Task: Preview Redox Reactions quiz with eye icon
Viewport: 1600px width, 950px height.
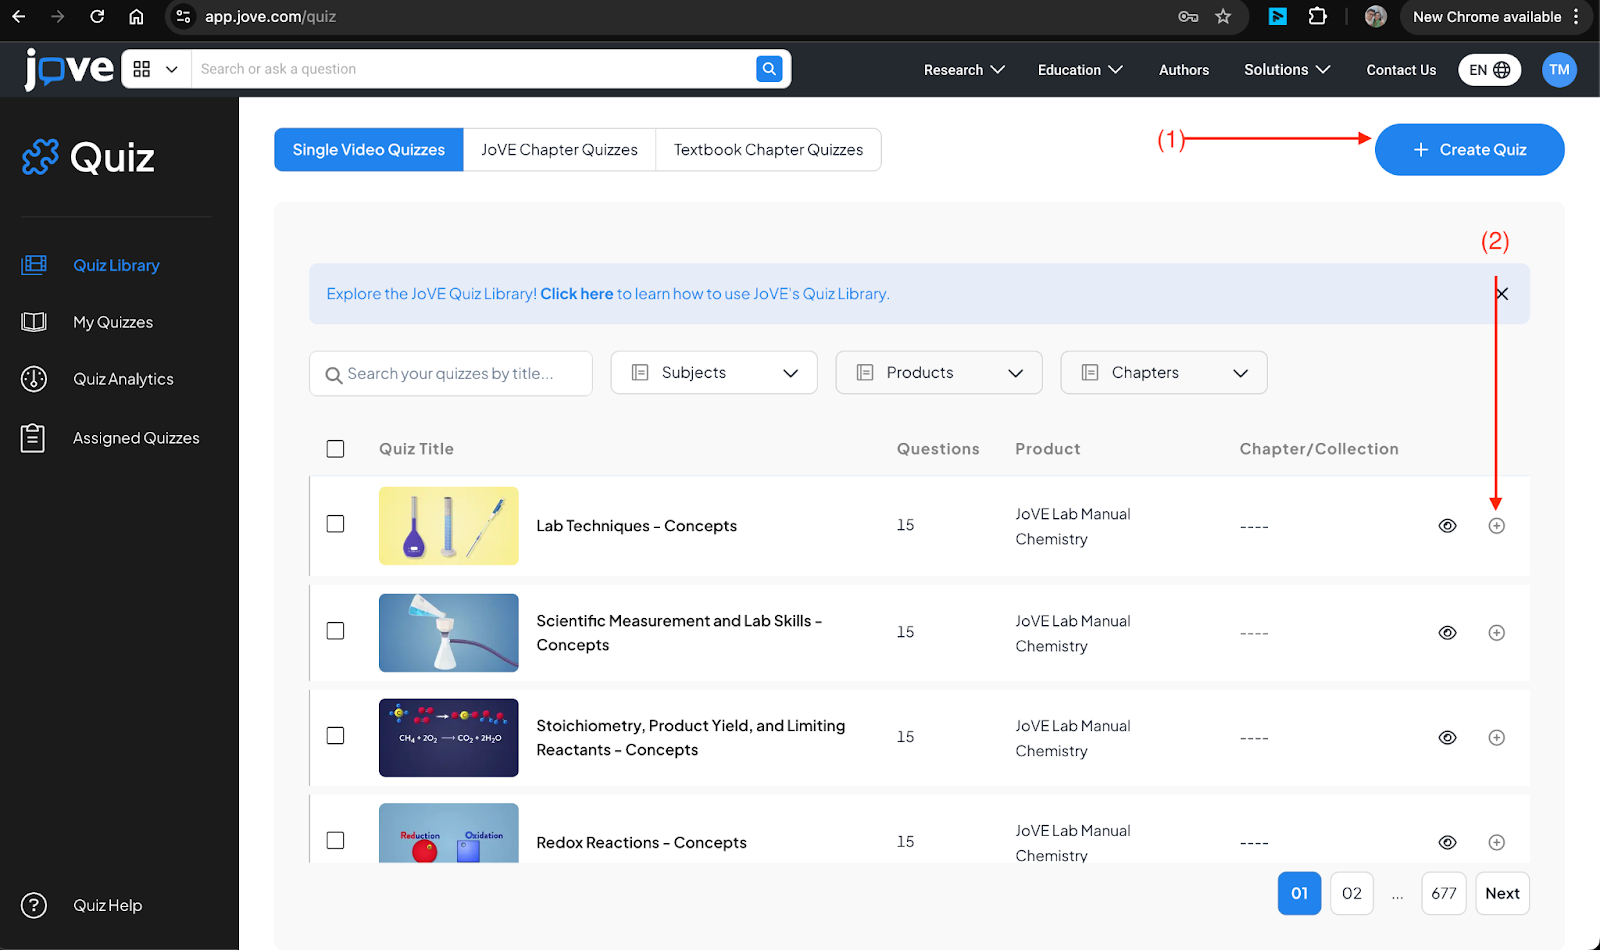Action: 1447,843
